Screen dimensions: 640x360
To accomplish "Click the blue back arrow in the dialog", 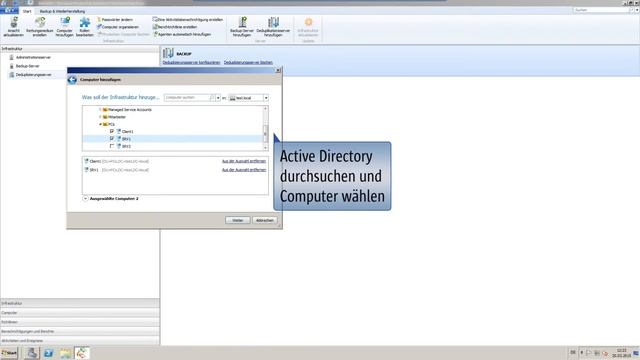I will [72, 80].
